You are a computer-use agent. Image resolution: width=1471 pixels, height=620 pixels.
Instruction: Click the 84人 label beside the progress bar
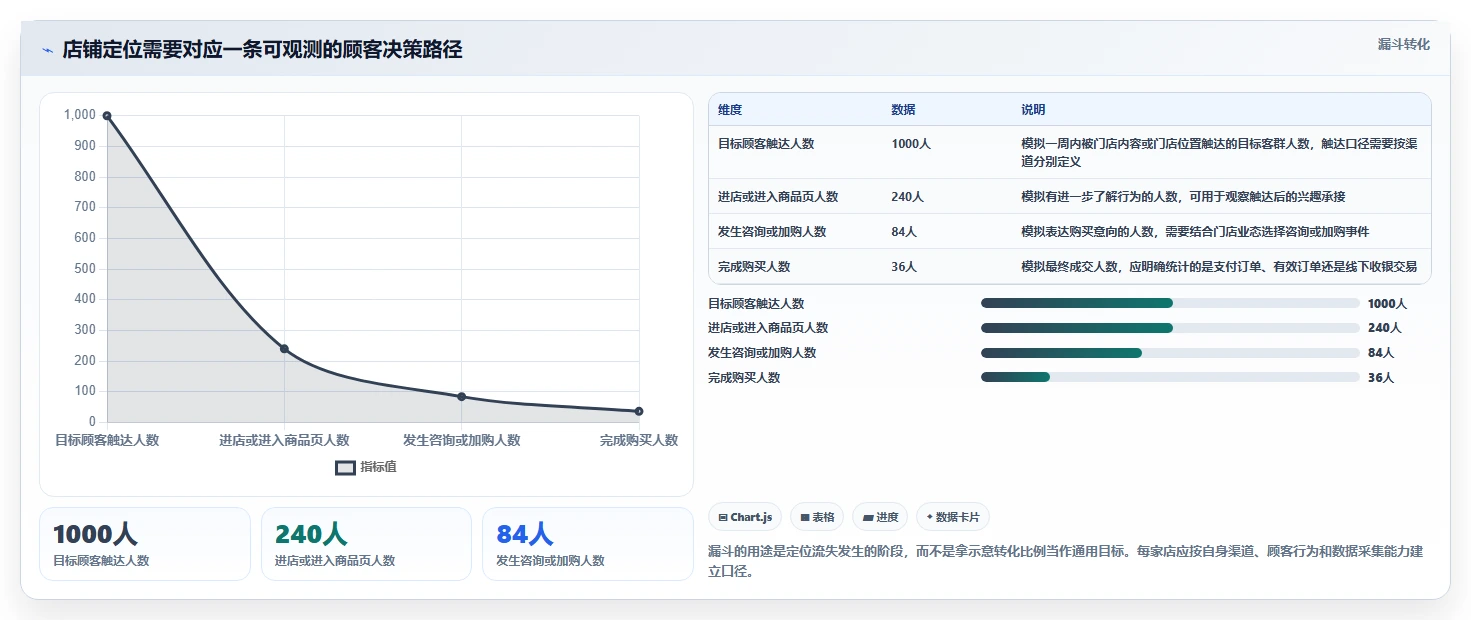pos(1381,353)
